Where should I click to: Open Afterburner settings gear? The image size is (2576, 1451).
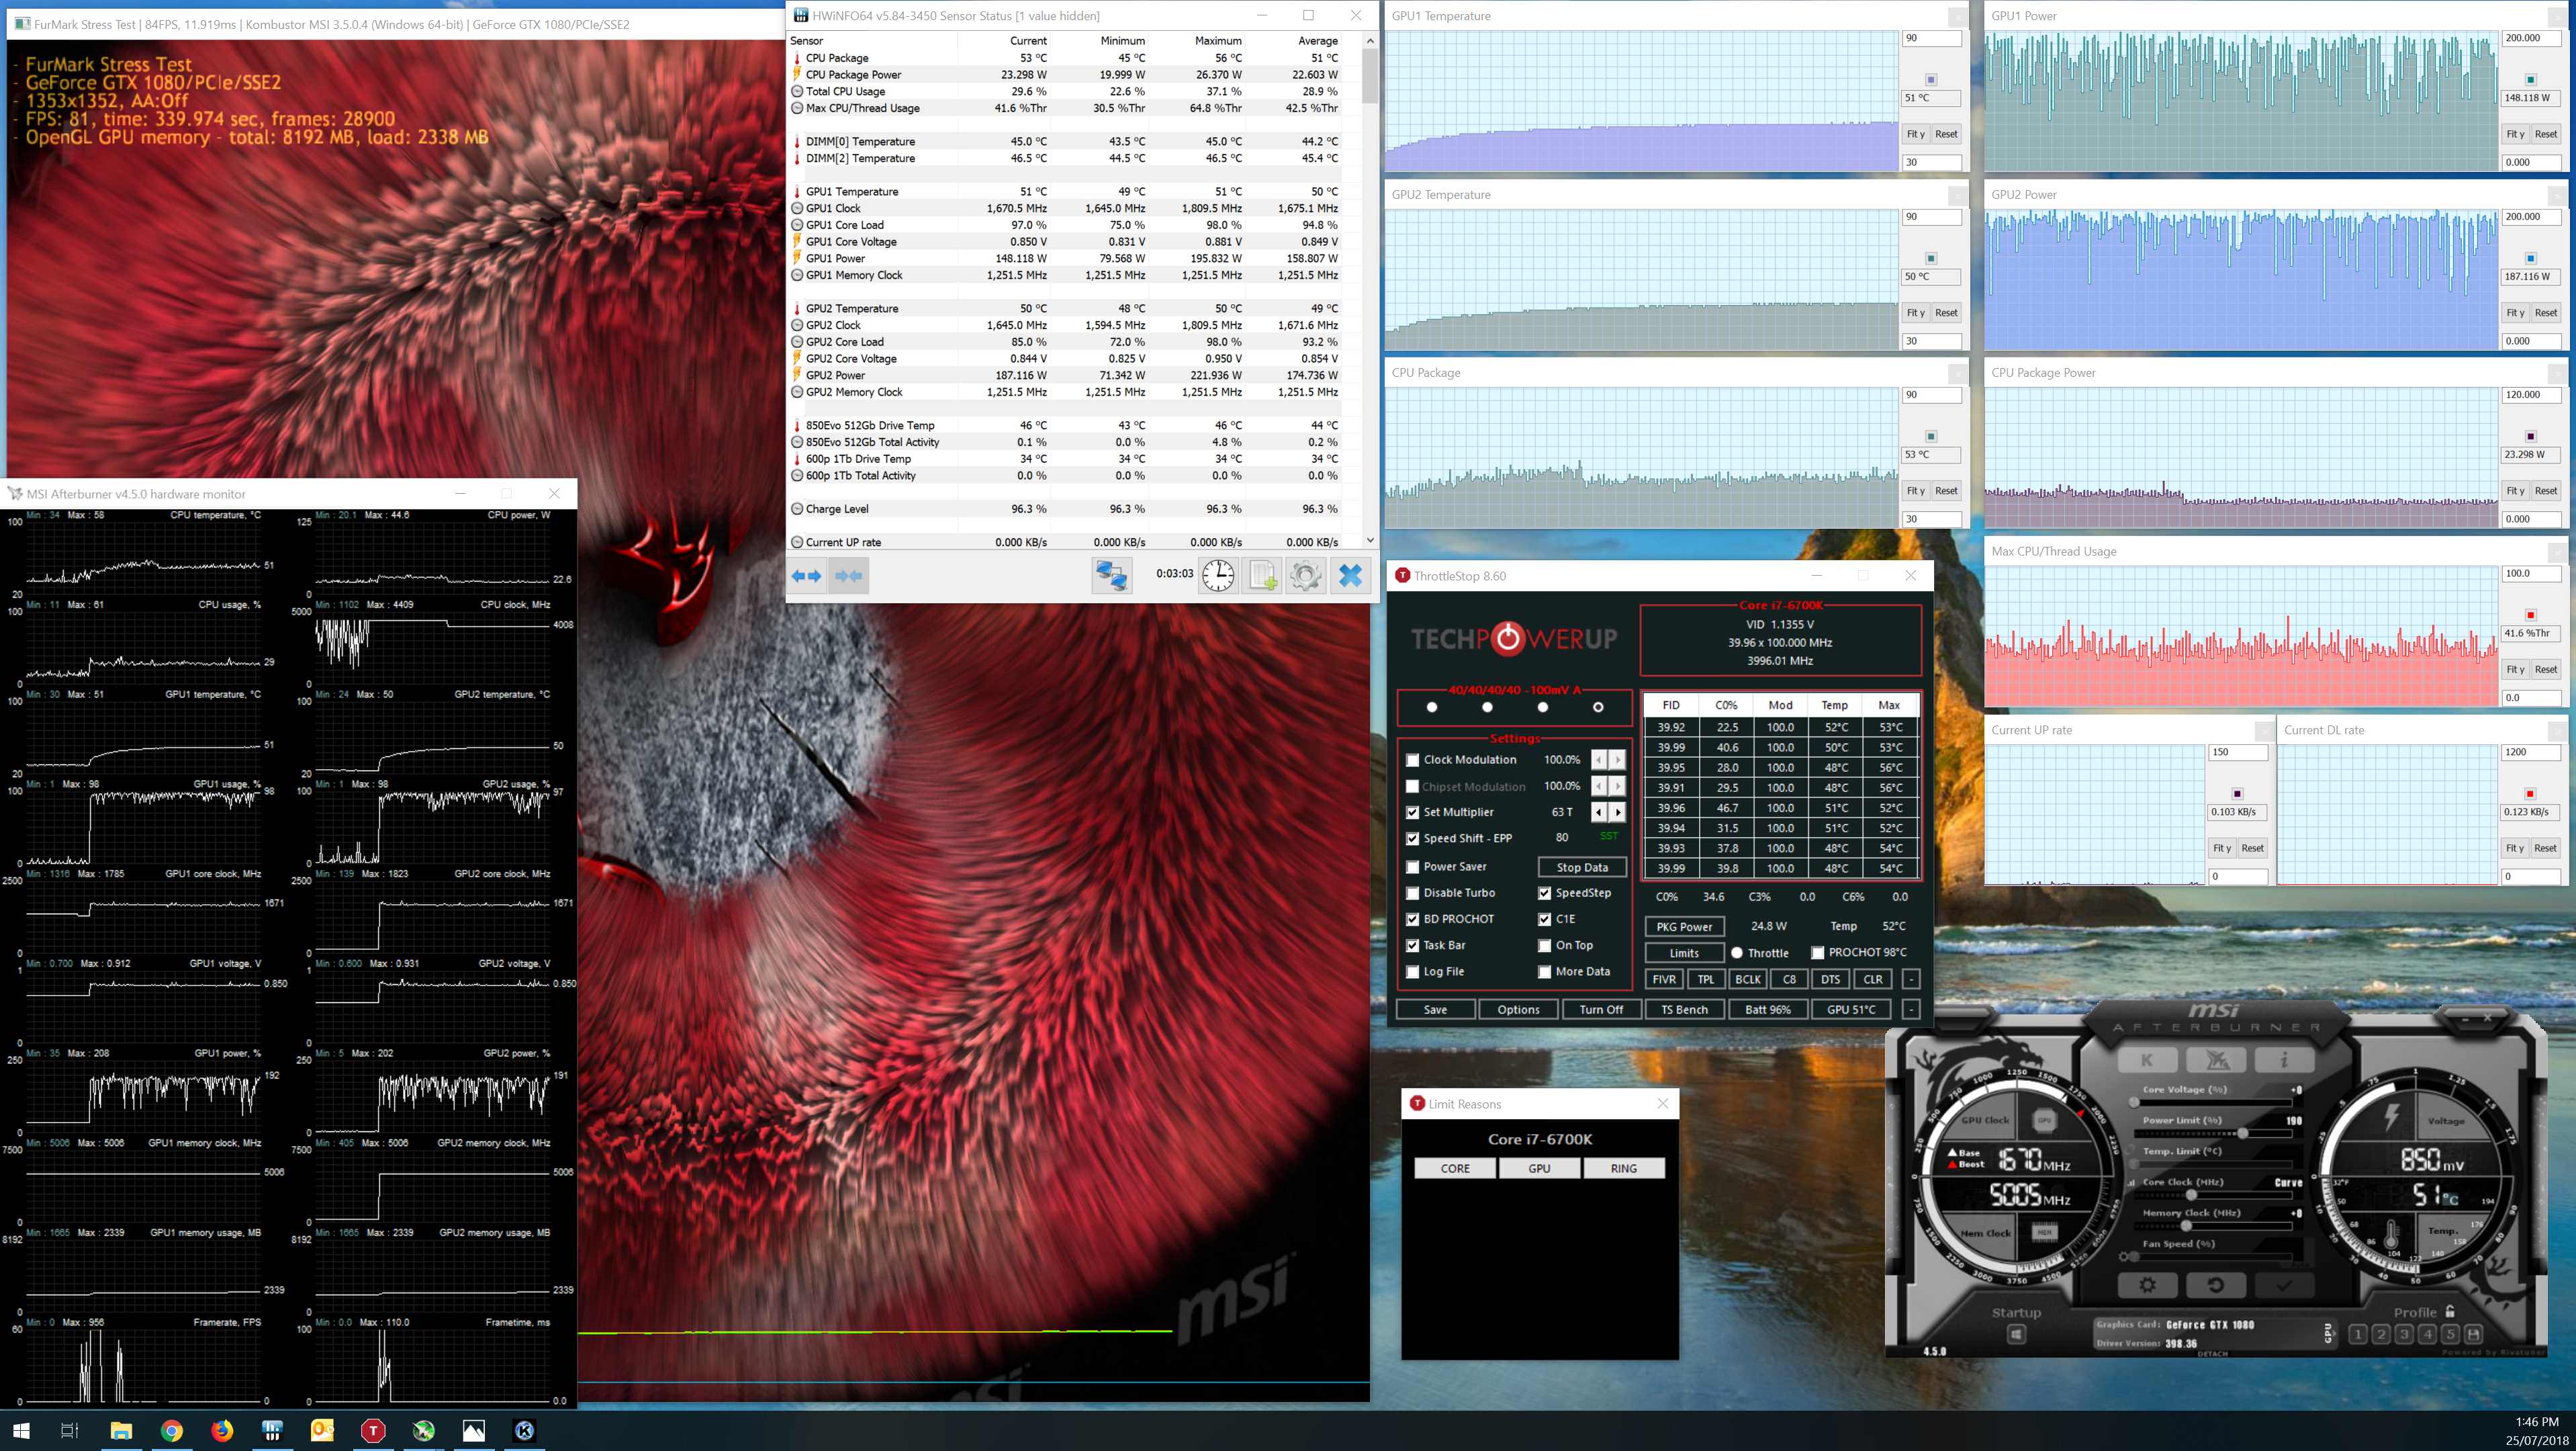(x=2147, y=1285)
